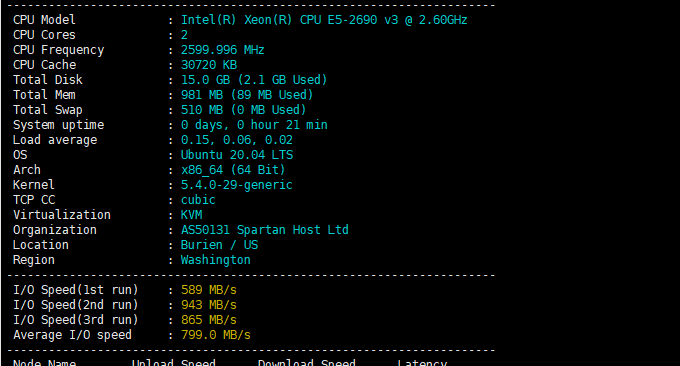The width and height of the screenshot is (680, 366).
Task: Click the Location label
Action: (41, 245)
